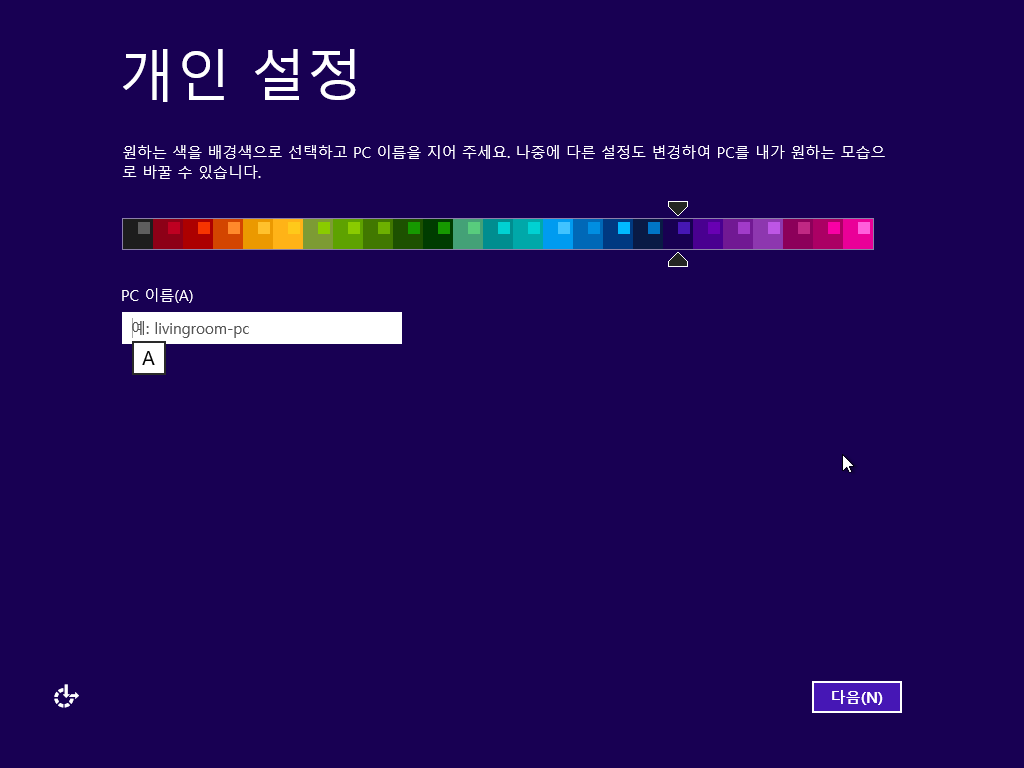Select the black-gray color swatch

138,234
